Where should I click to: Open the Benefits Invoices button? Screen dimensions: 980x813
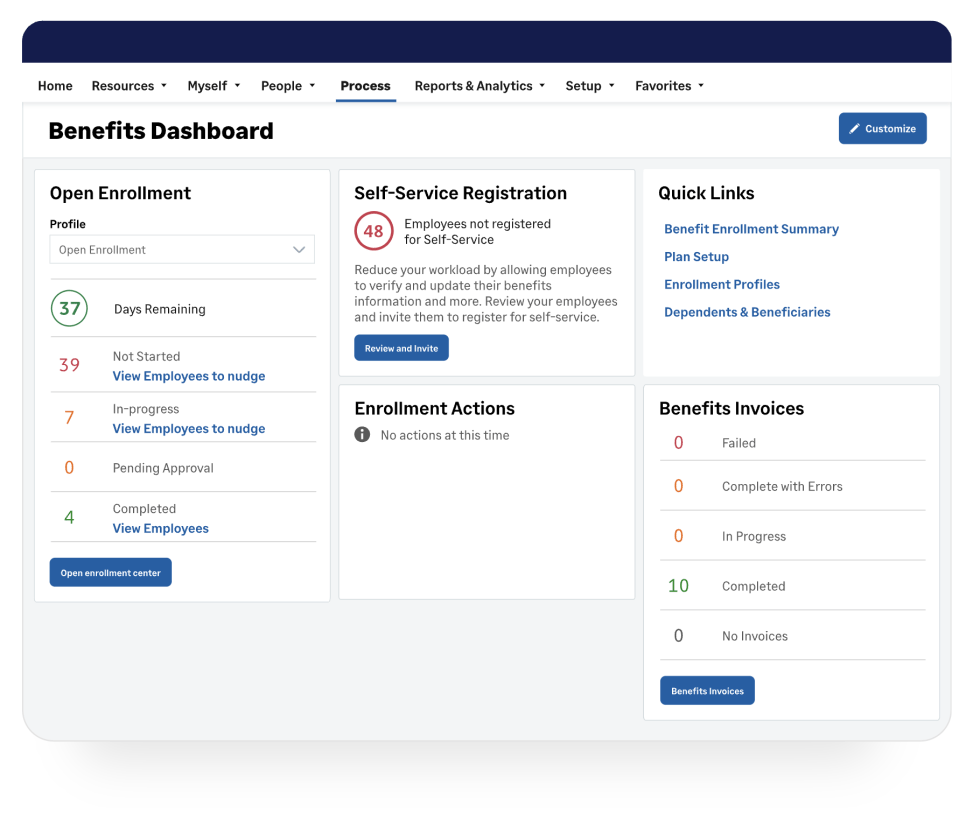point(707,691)
